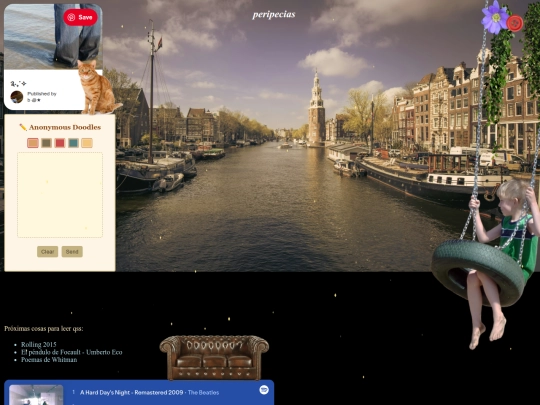Click the Spotify album cover thumbnail

point(36,395)
